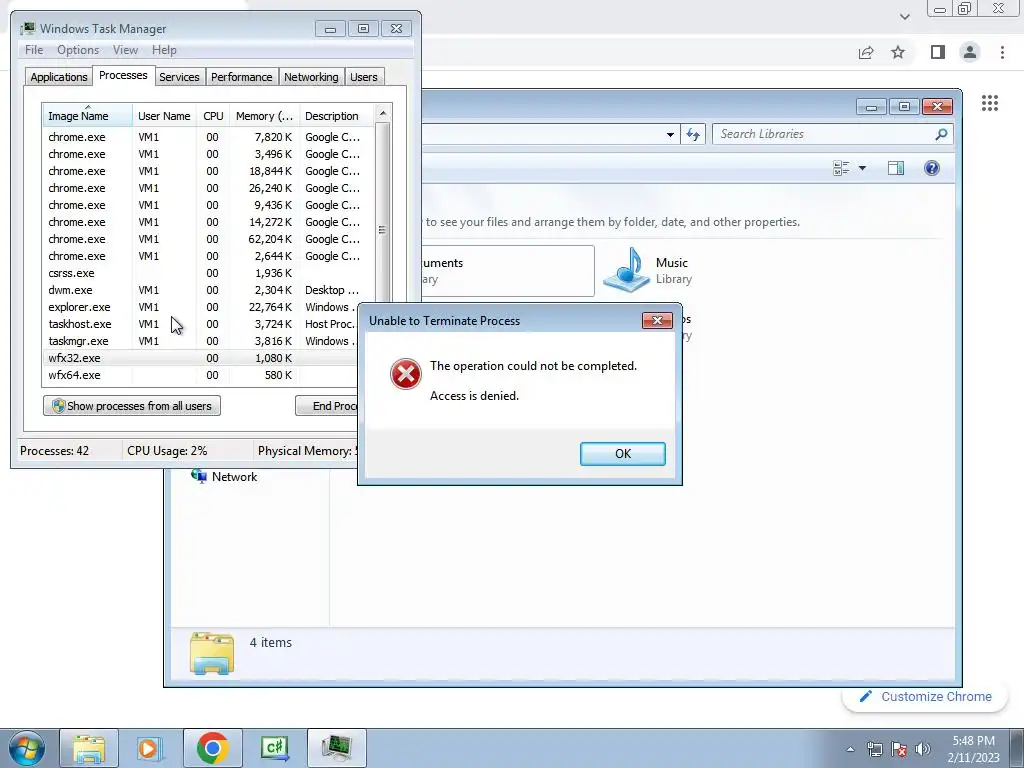
Task: Click the End Process button
Action: click(327, 406)
